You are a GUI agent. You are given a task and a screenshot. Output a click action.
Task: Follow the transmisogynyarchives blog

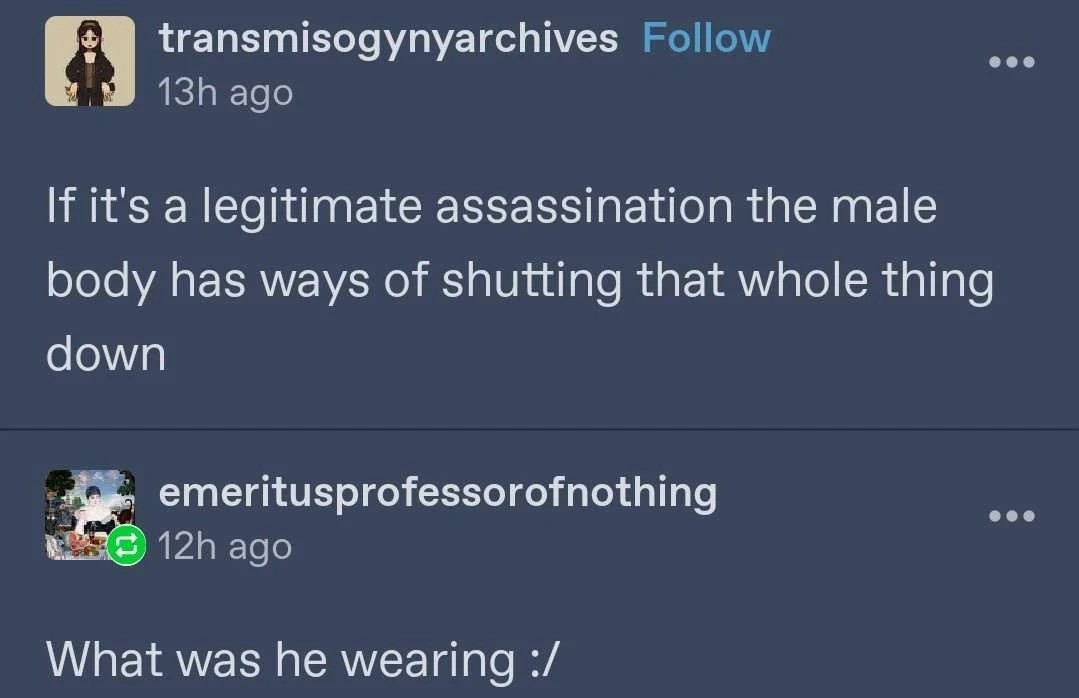706,38
